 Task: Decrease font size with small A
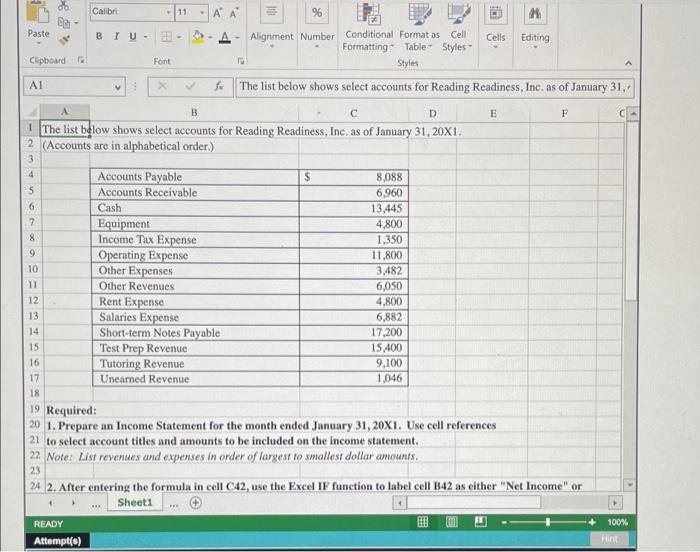(233, 13)
